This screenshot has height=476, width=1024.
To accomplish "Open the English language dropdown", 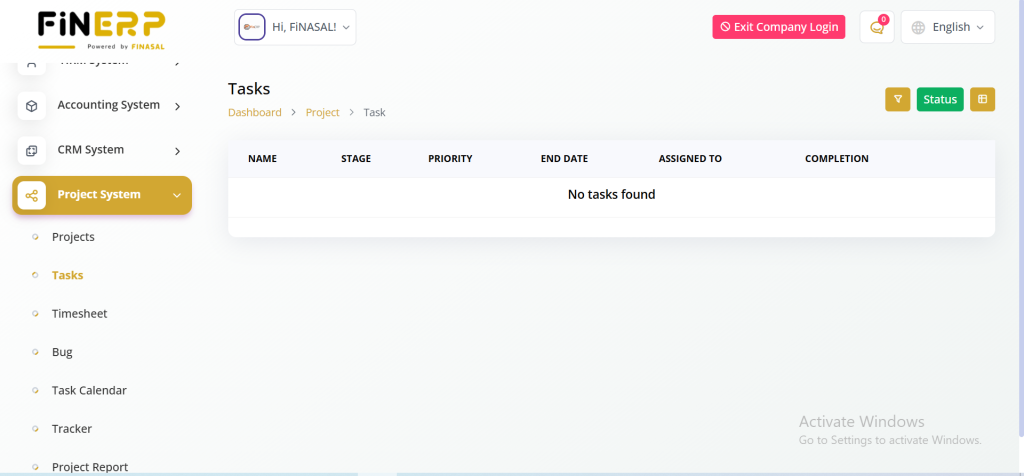I will click(948, 28).
